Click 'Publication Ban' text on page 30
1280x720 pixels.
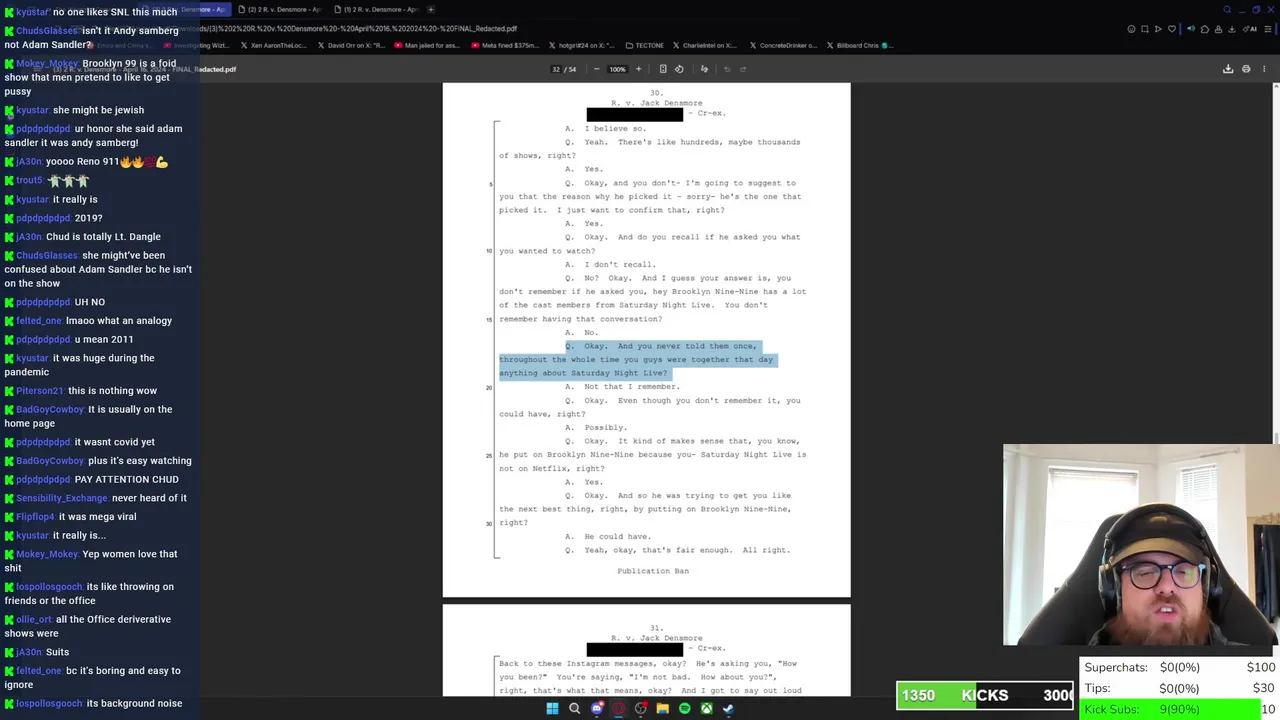[x=653, y=571]
